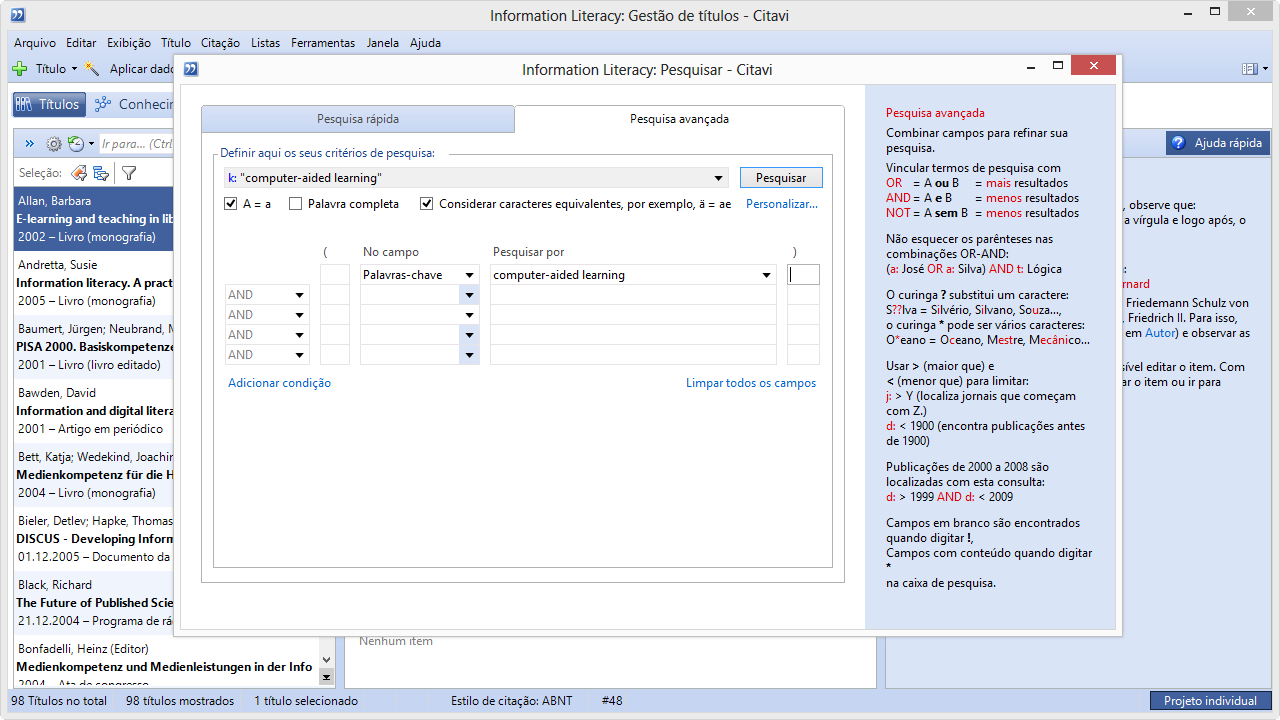The width and height of the screenshot is (1280, 720).
Task: Click the Pesquisar button
Action: [x=781, y=178]
